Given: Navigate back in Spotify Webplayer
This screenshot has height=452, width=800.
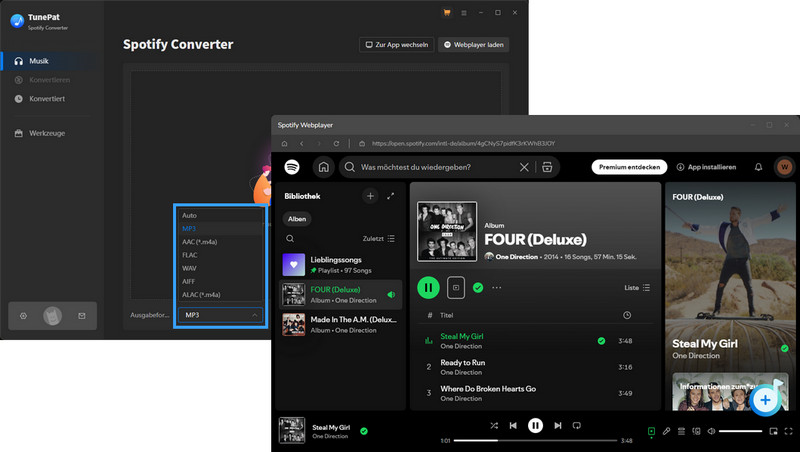Looking at the screenshot, I should coord(302,144).
